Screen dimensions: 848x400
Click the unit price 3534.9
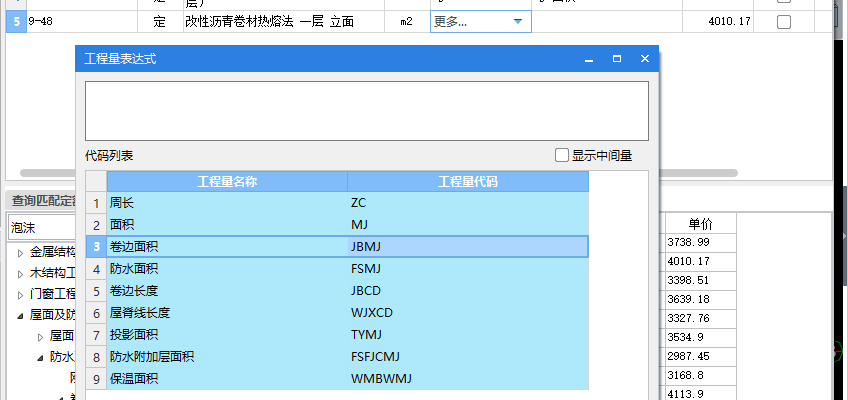coord(701,337)
